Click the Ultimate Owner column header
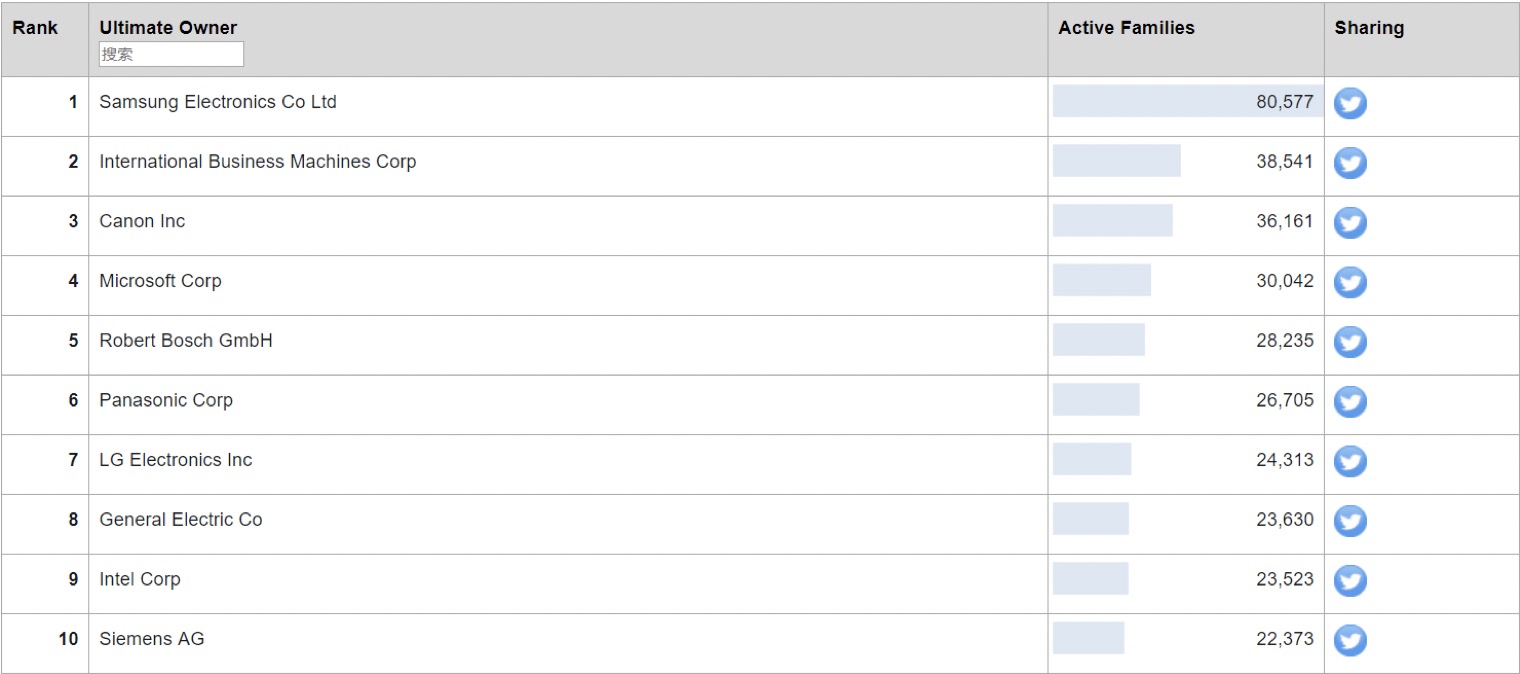The height and width of the screenshot is (674, 1520). tap(168, 28)
